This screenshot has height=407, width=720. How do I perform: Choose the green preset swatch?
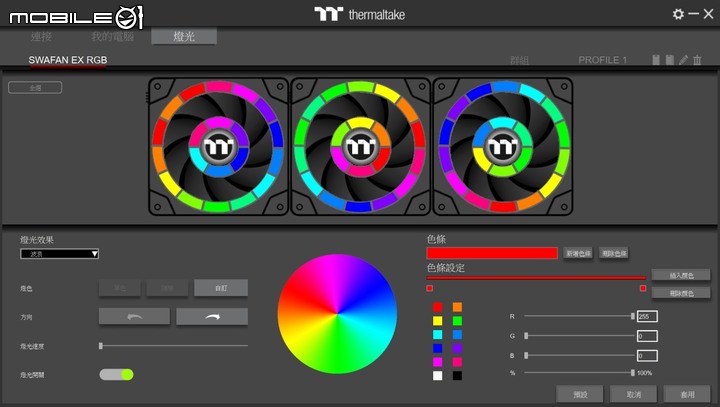[457, 321]
